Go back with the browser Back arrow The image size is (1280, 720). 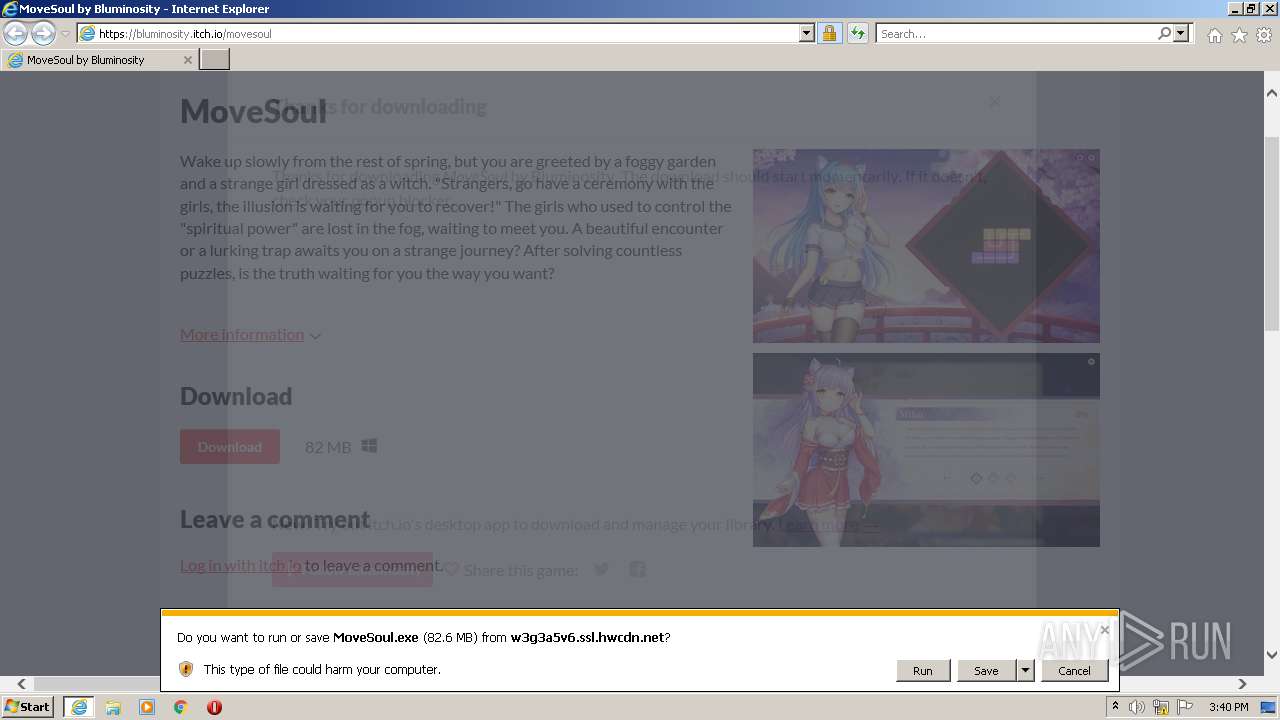[15, 33]
